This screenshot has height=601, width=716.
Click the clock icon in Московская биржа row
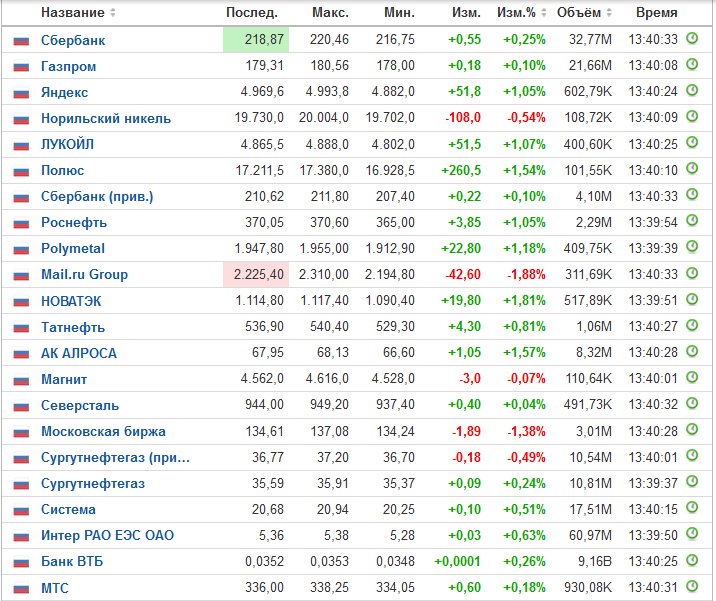(x=692, y=429)
